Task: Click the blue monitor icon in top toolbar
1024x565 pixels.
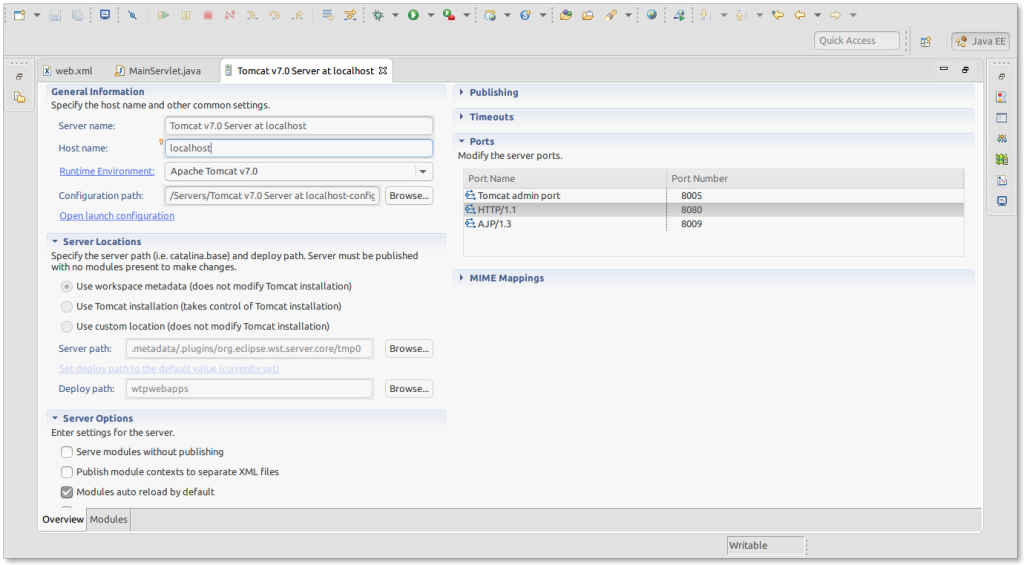Action: [x=104, y=15]
